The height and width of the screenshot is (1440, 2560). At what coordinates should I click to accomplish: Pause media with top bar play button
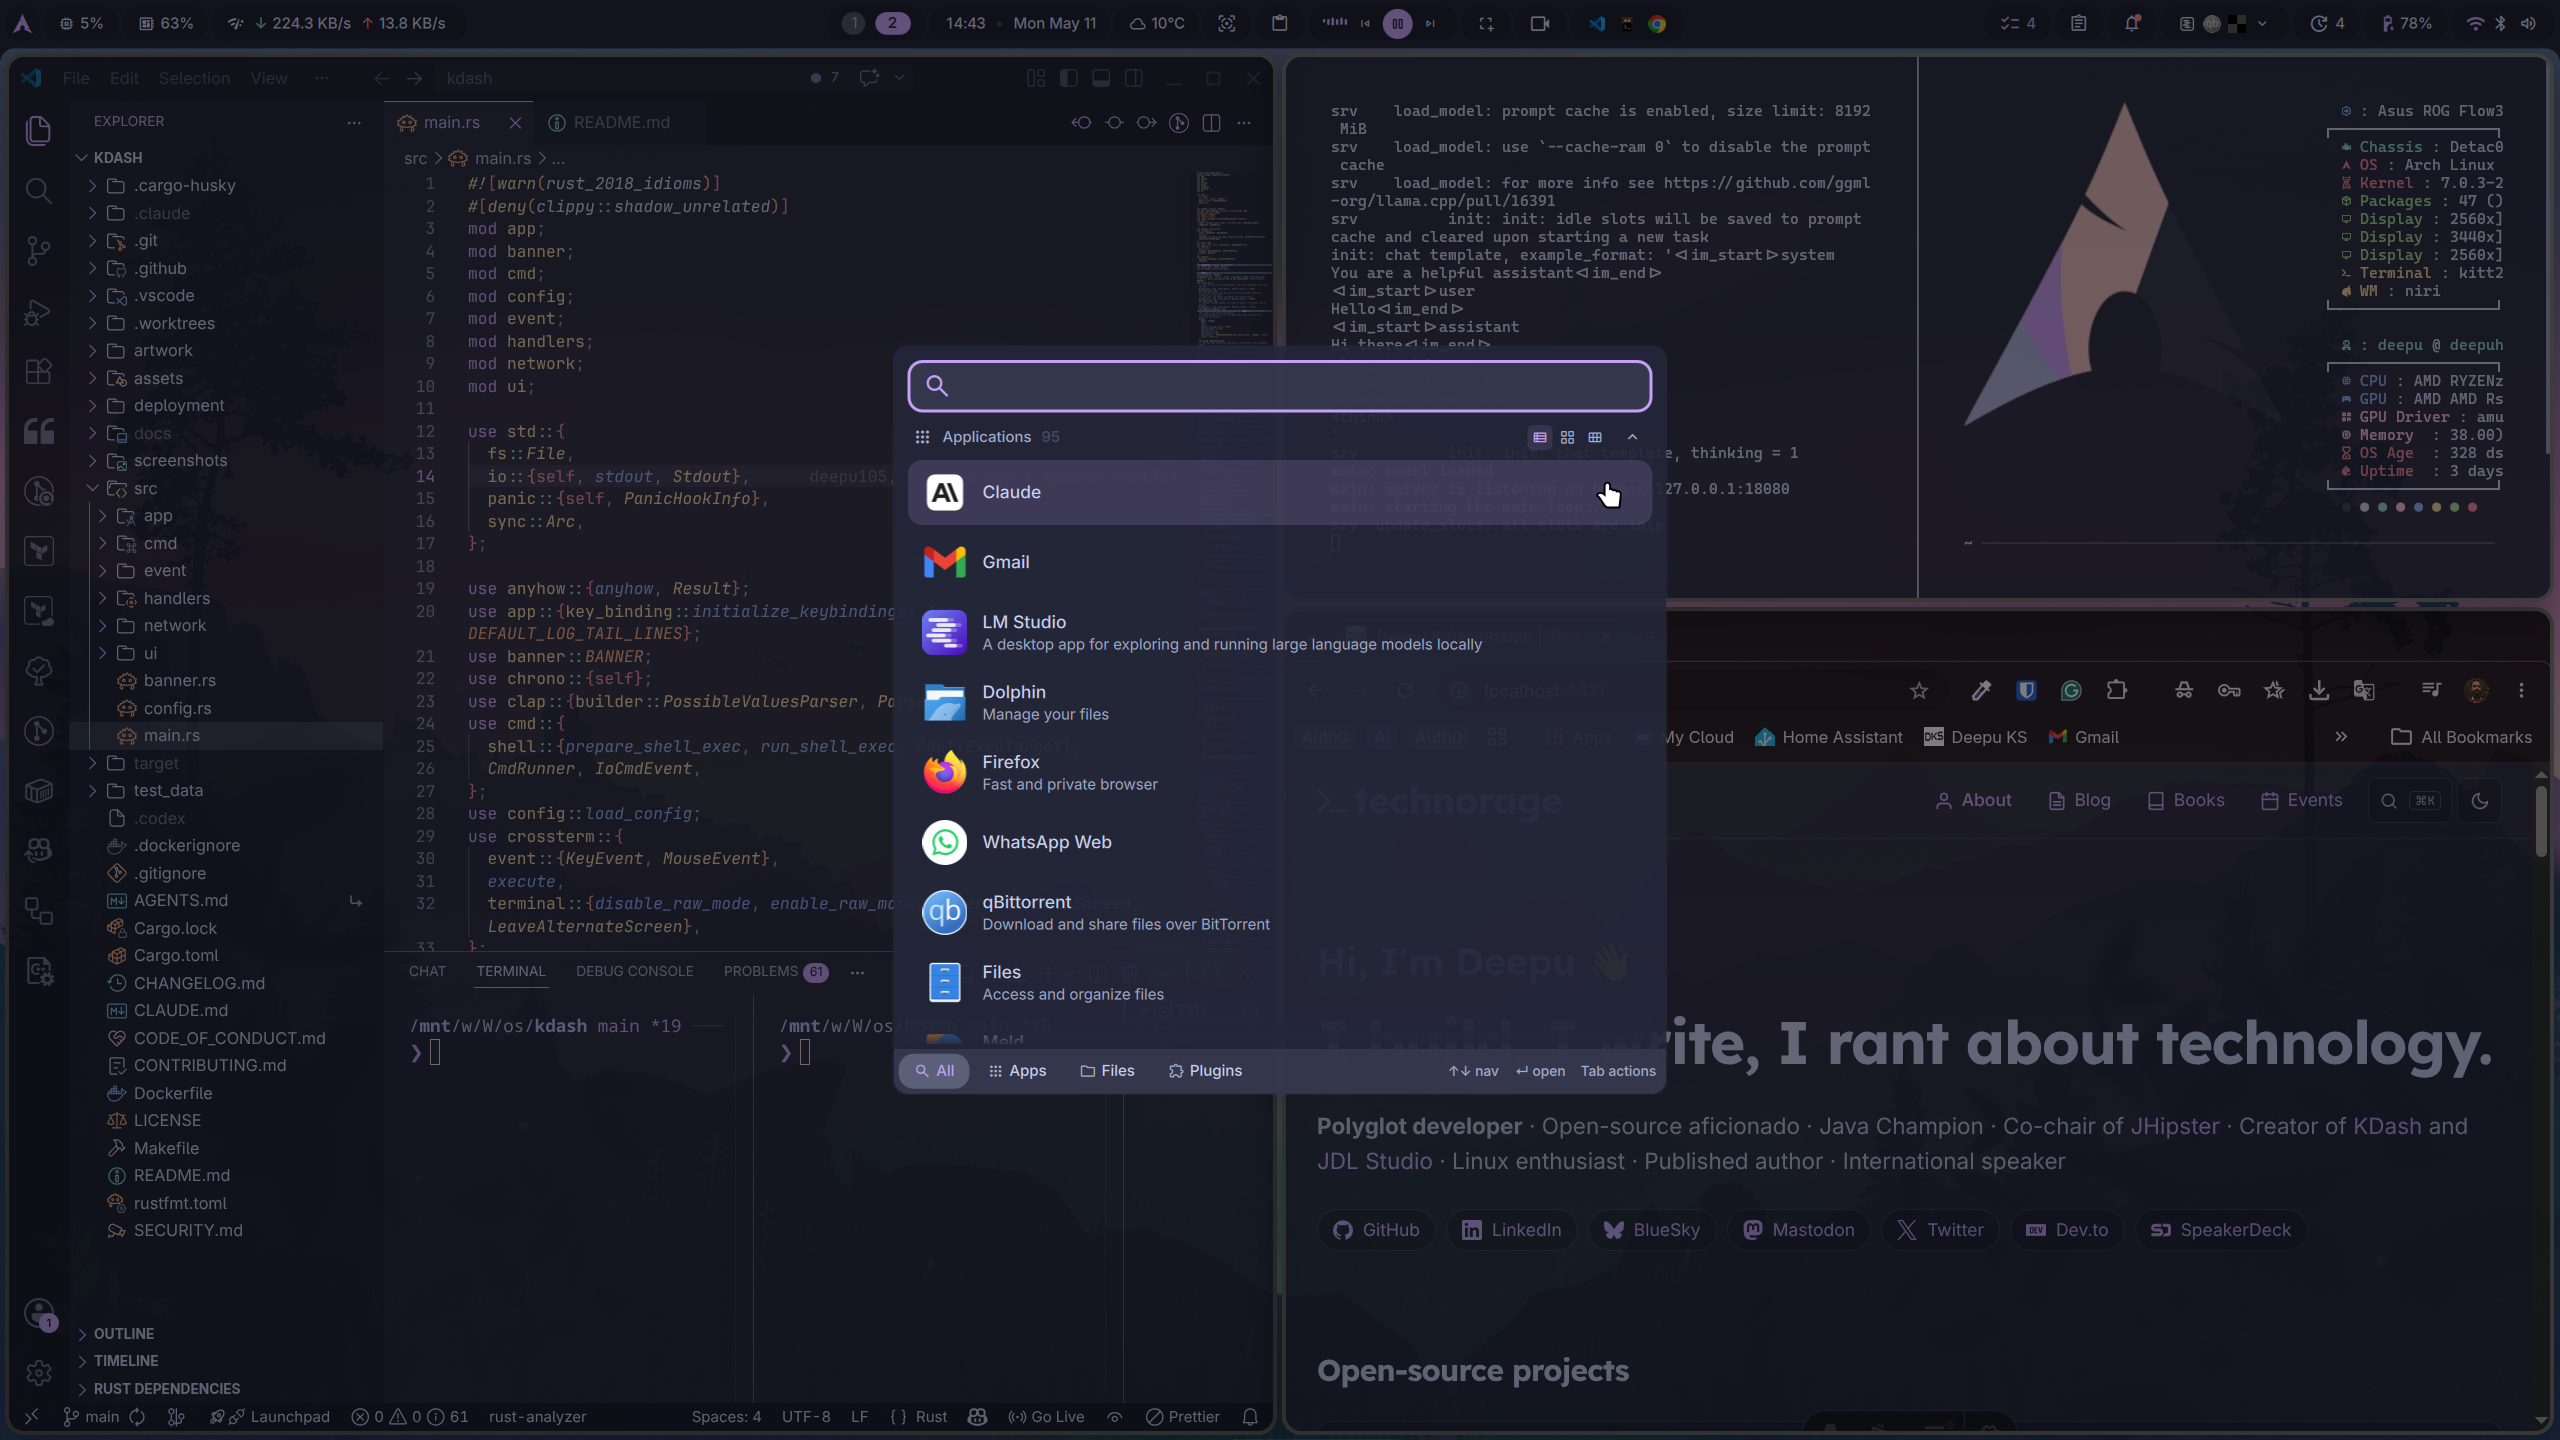point(1398,23)
